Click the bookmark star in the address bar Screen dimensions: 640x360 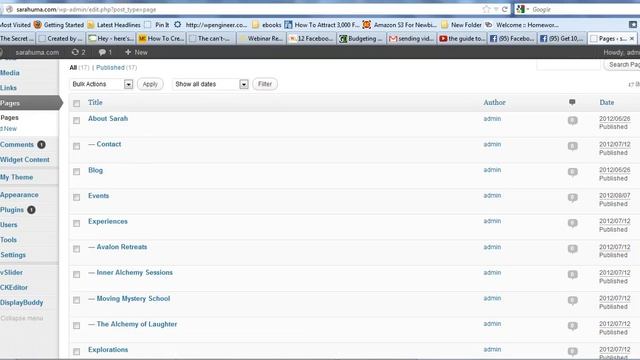[x=486, y=9]
